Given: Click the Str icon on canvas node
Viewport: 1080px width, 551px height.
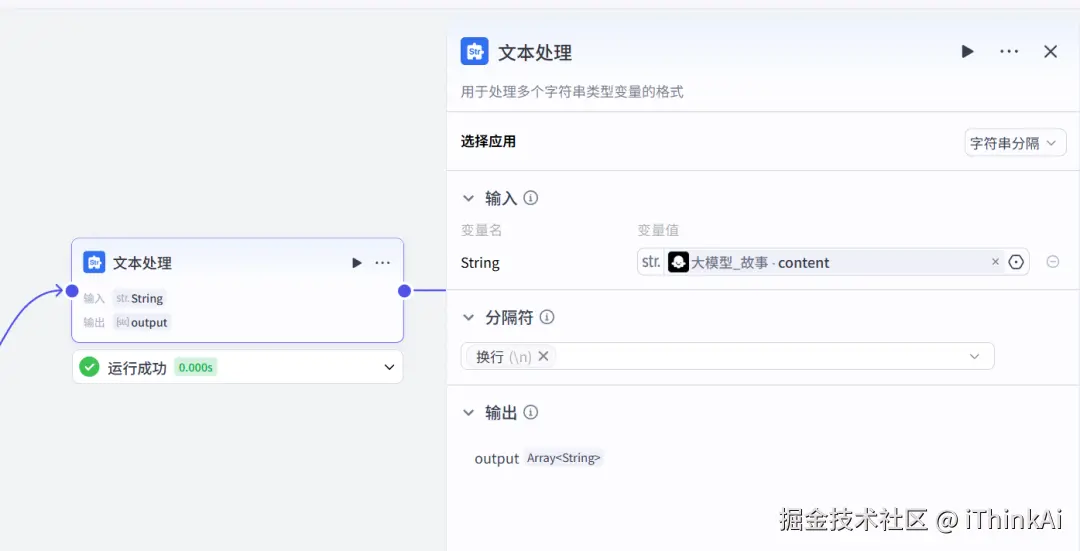Looking at the screenshot, I should click(x=94, y=262).
